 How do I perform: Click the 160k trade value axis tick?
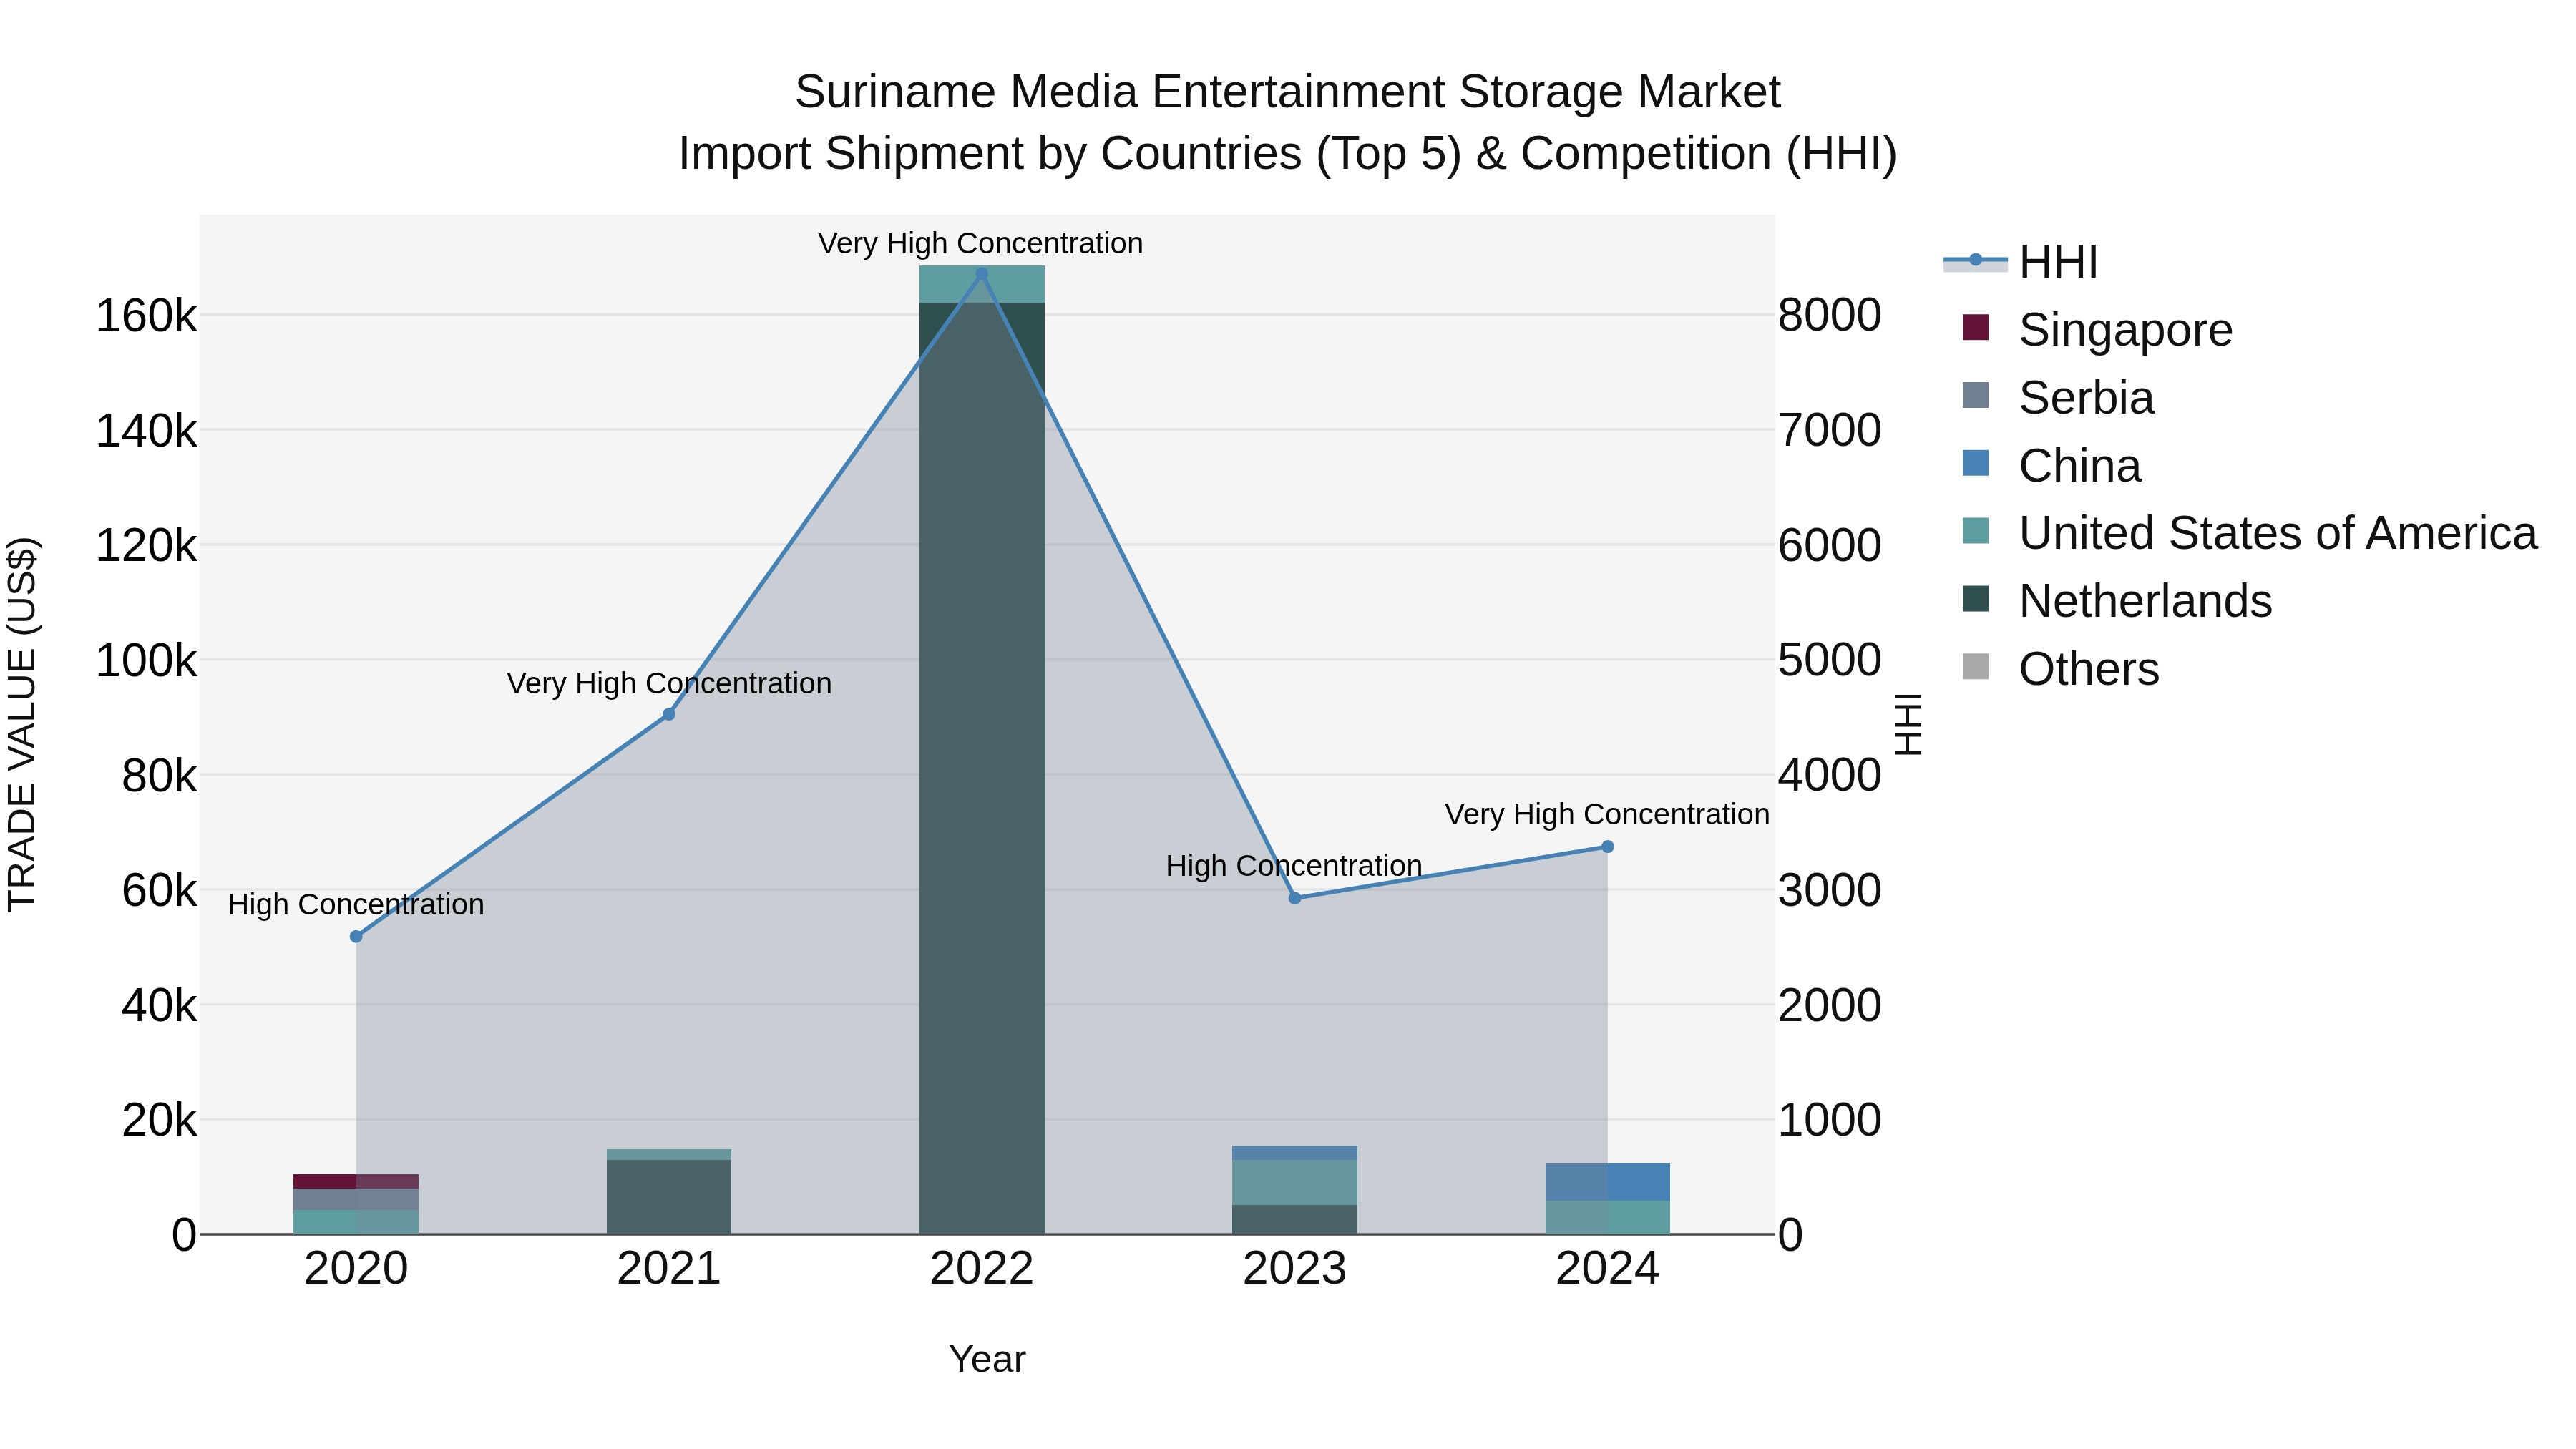146,316
